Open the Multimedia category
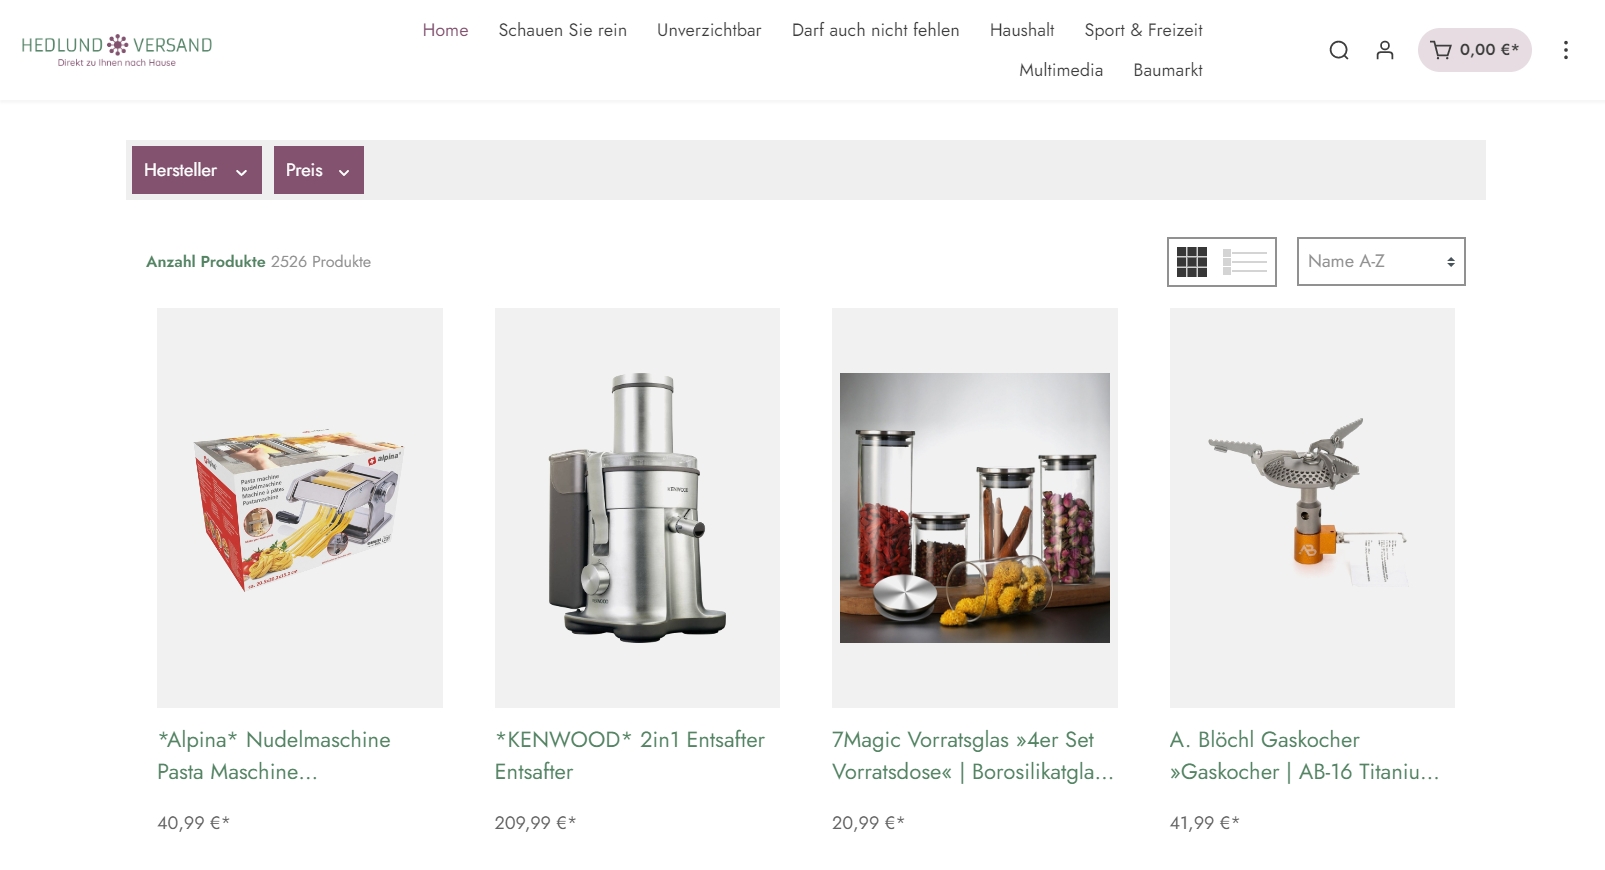Image resolution: width=1605 pixels, height=870 pixels. [1061, 70]
